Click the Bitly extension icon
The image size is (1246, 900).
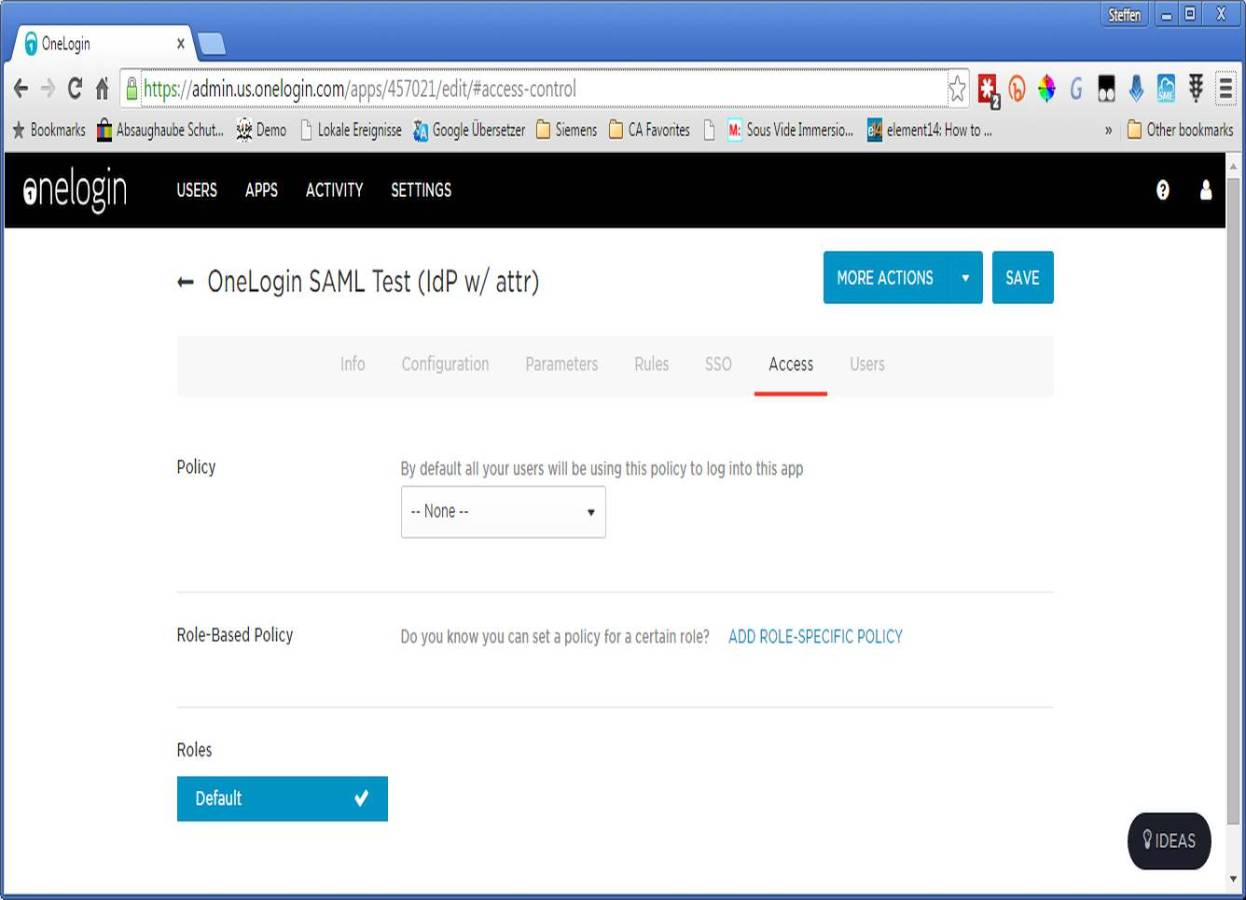click(x=1018, y=88)
